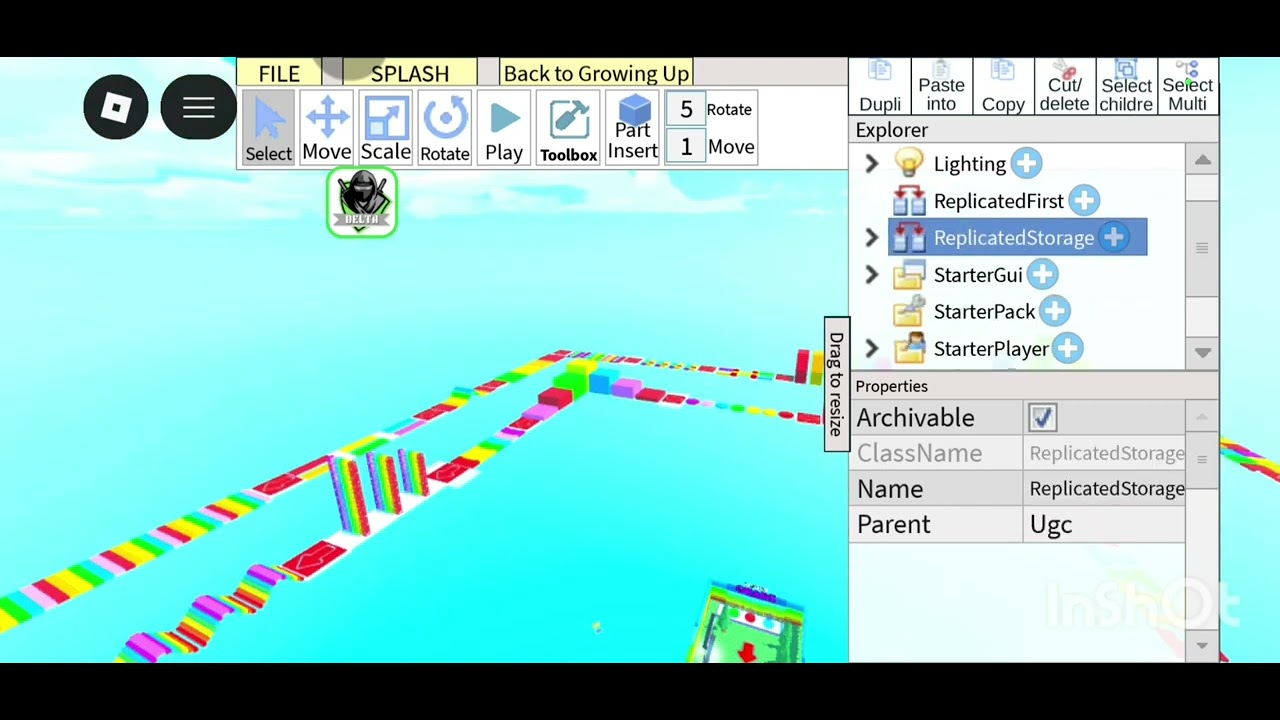1280x720 pixels.
Task: Click the Drag to resize handle
Action: click(x=836, y=384)
